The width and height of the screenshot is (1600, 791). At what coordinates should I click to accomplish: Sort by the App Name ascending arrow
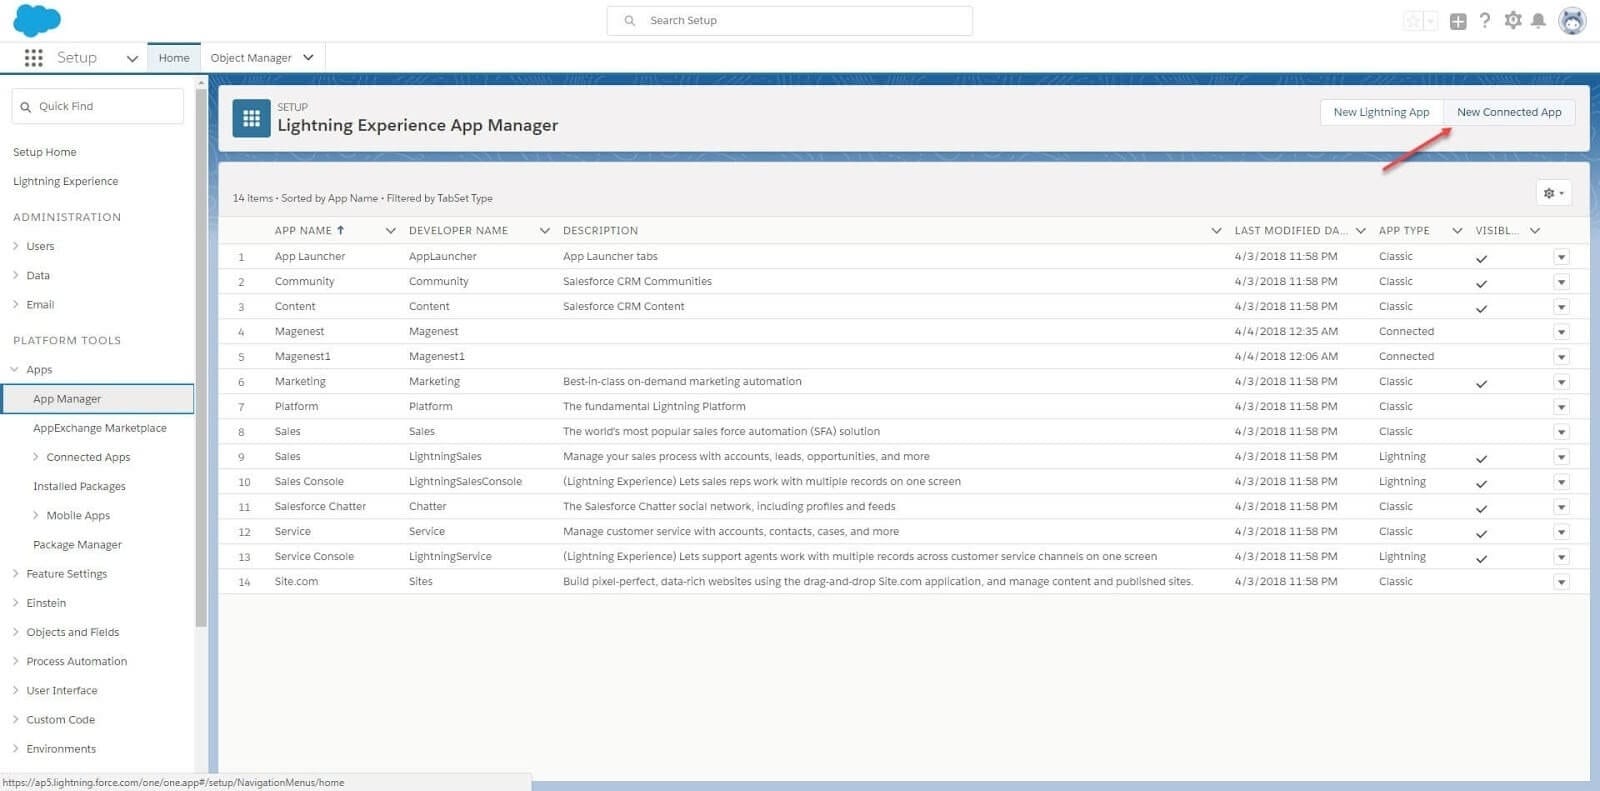[340, 230]
